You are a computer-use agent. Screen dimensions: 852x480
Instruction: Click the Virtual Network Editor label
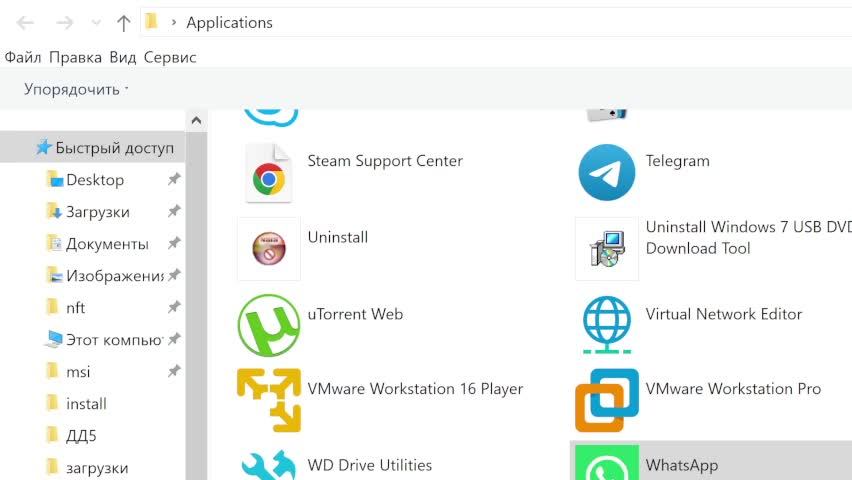tap(724, 314)
